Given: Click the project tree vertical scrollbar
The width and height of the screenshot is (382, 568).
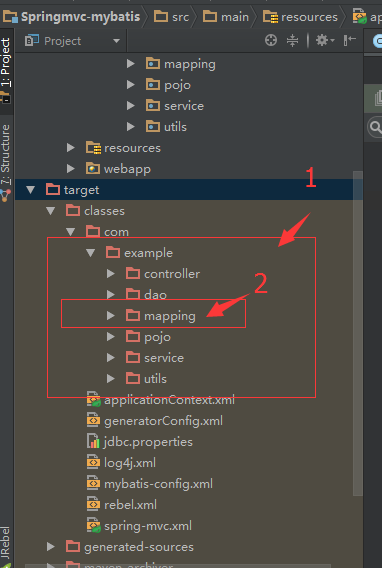Looking at the screenshot, I should coord(358,333).
